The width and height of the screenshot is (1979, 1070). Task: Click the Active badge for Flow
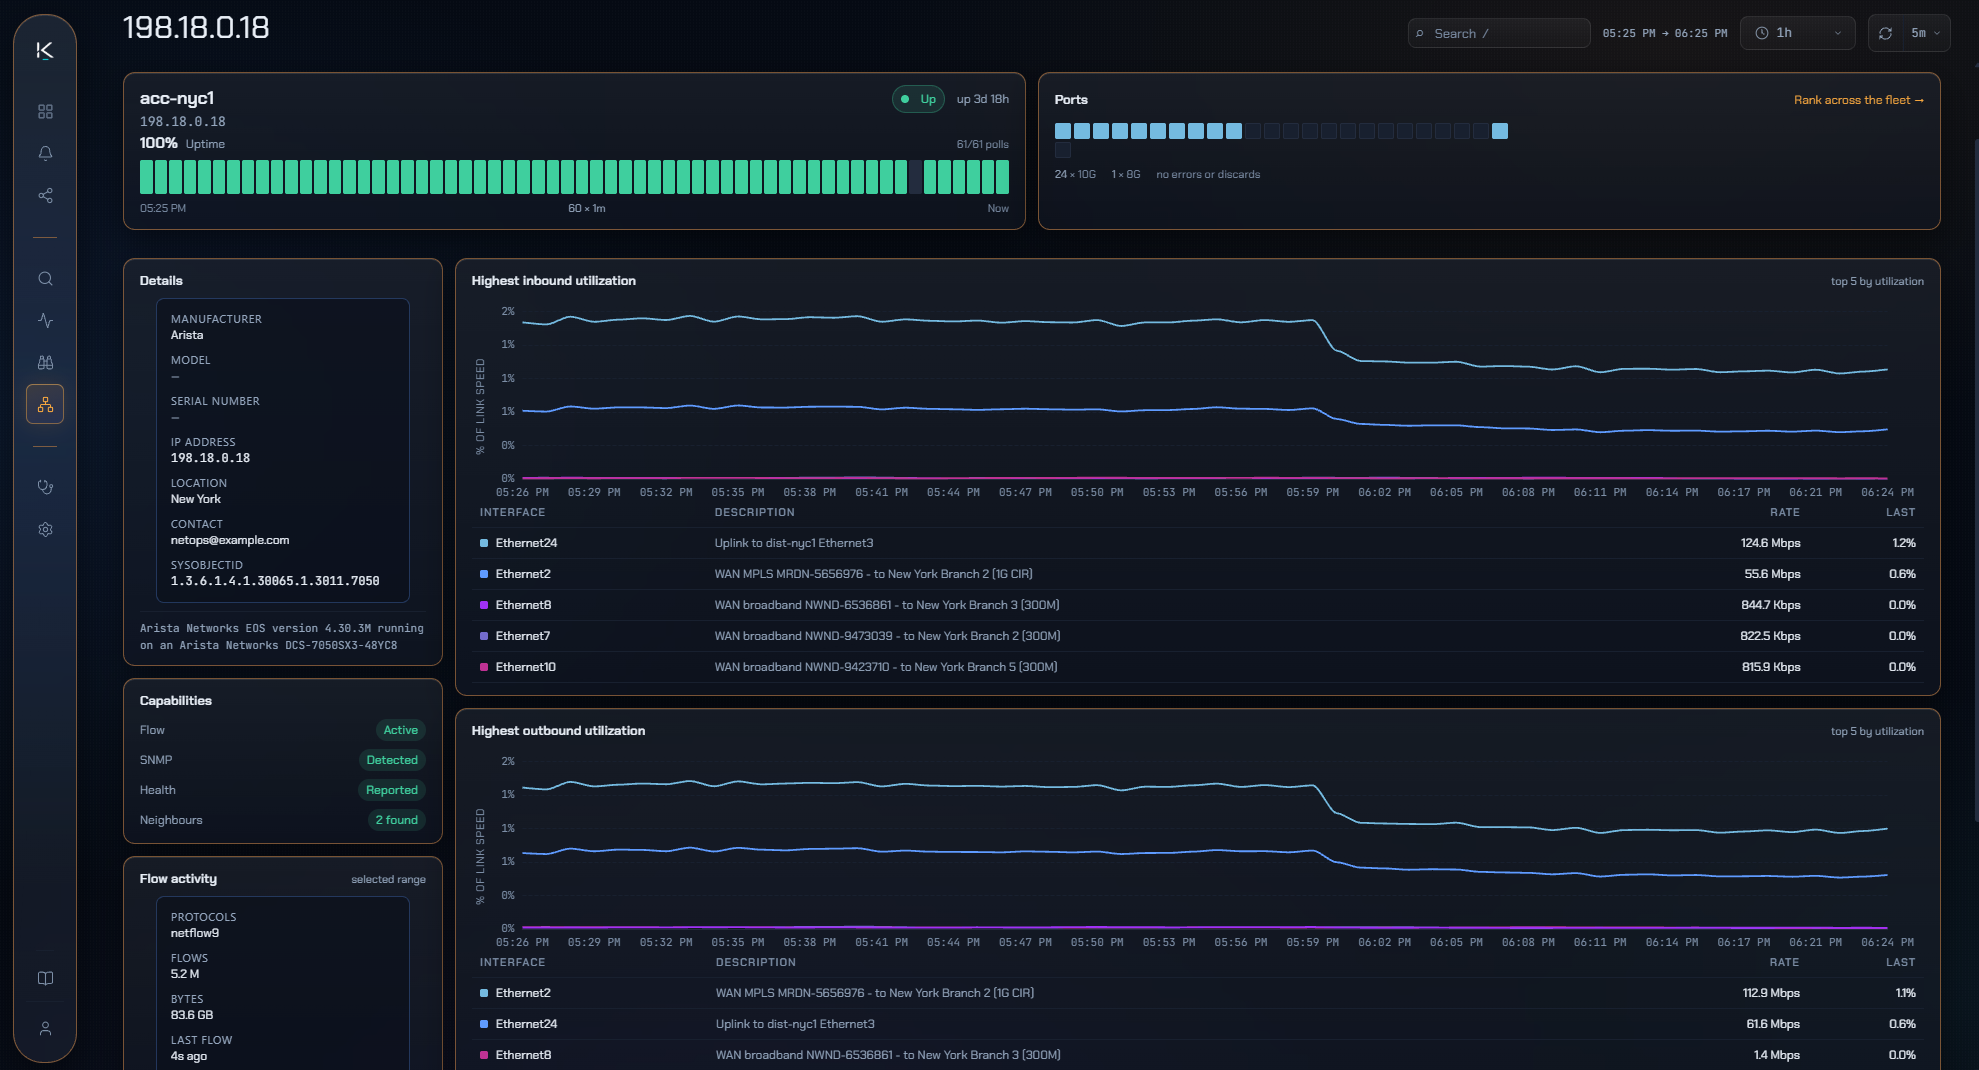[x=401, y=730]
